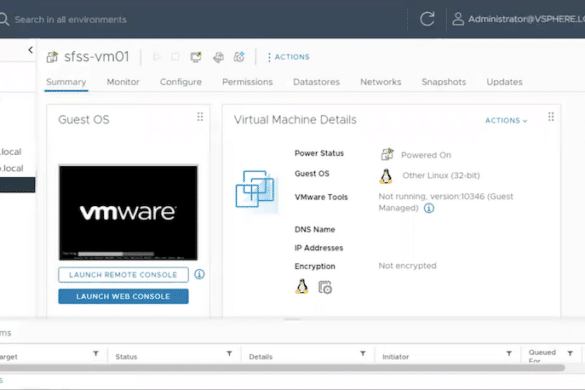Filter the Status column
This screenshot has width=585, height=390.
click(229, 353)
